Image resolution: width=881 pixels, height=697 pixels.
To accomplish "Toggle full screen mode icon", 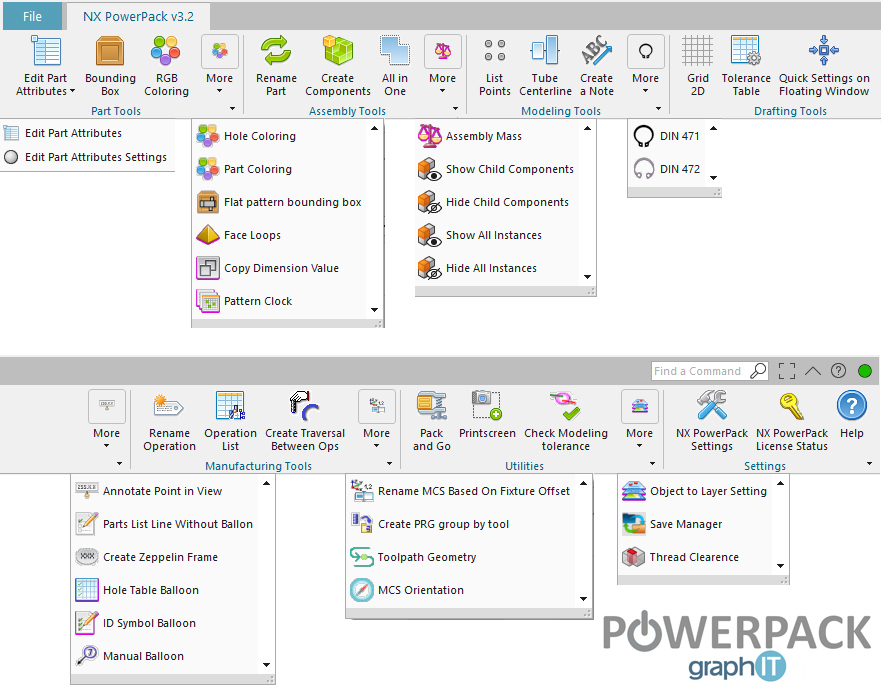I will [787, 371].
